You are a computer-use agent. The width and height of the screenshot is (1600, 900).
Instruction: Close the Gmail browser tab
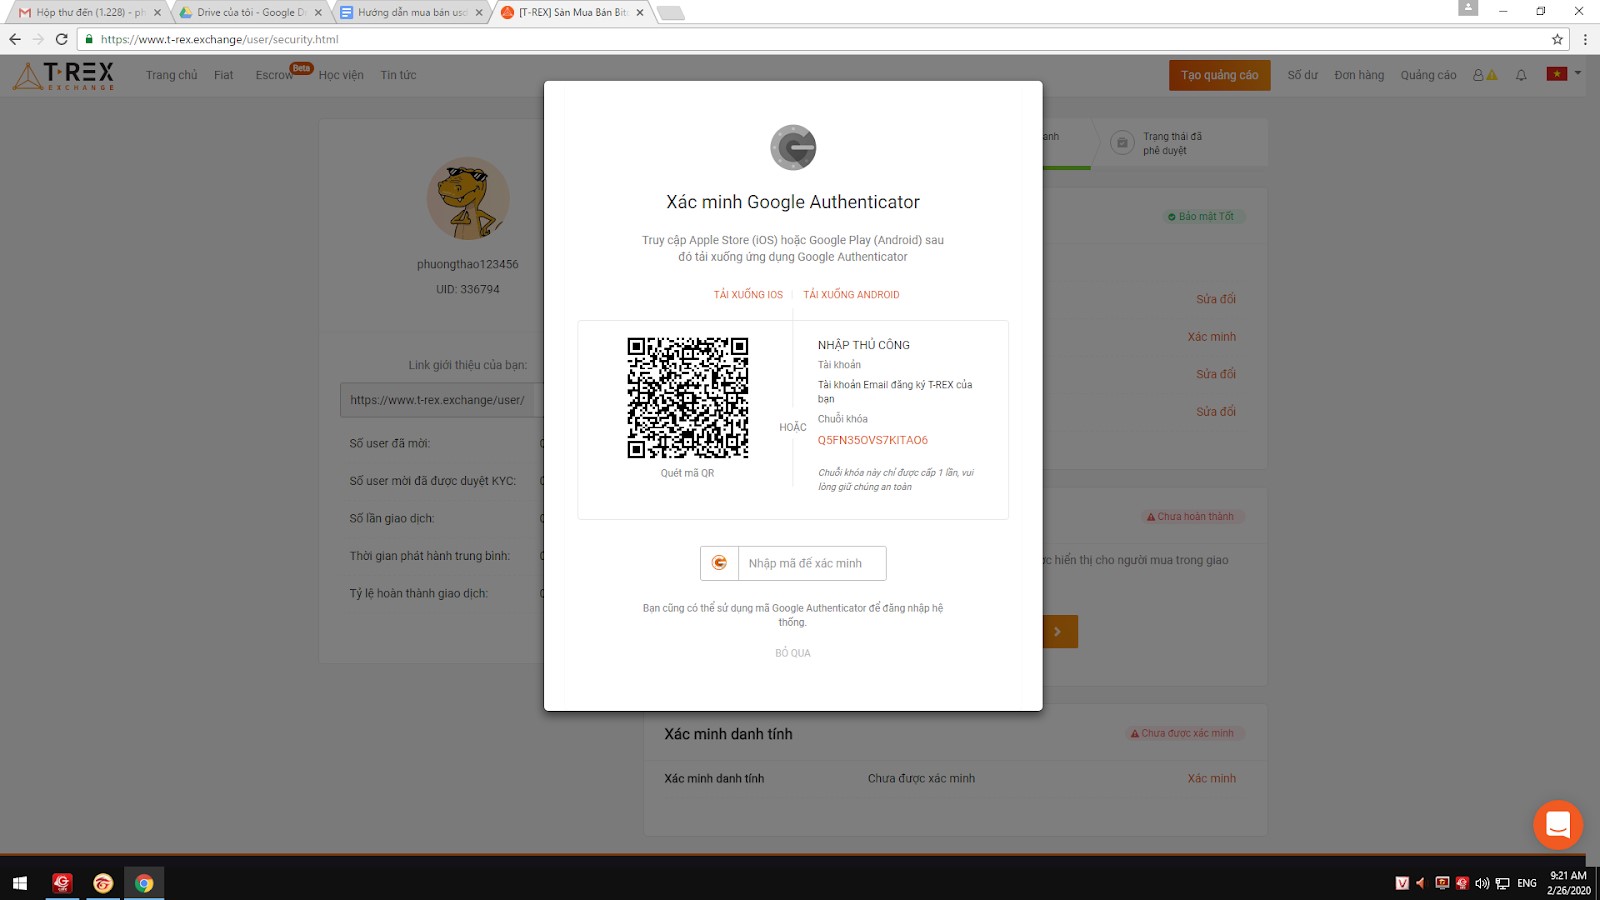(x=157, y=13)
